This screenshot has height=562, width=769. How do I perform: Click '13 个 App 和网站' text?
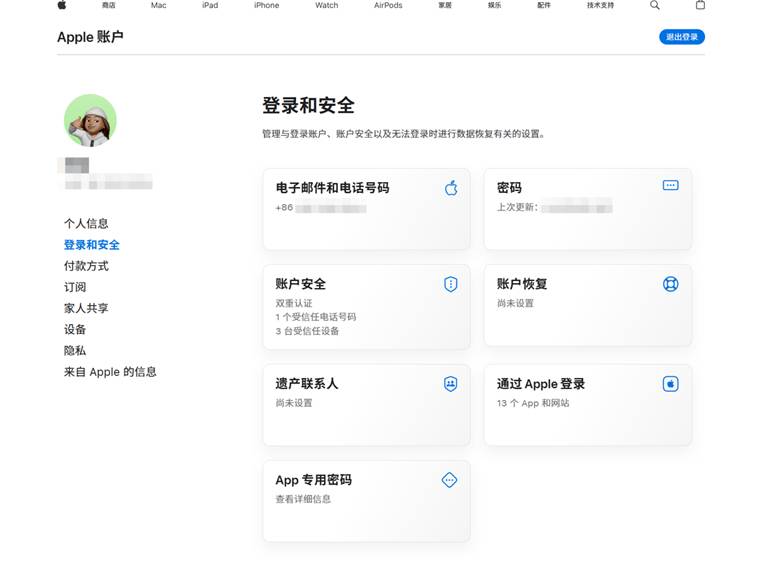[x=533, y=403]
